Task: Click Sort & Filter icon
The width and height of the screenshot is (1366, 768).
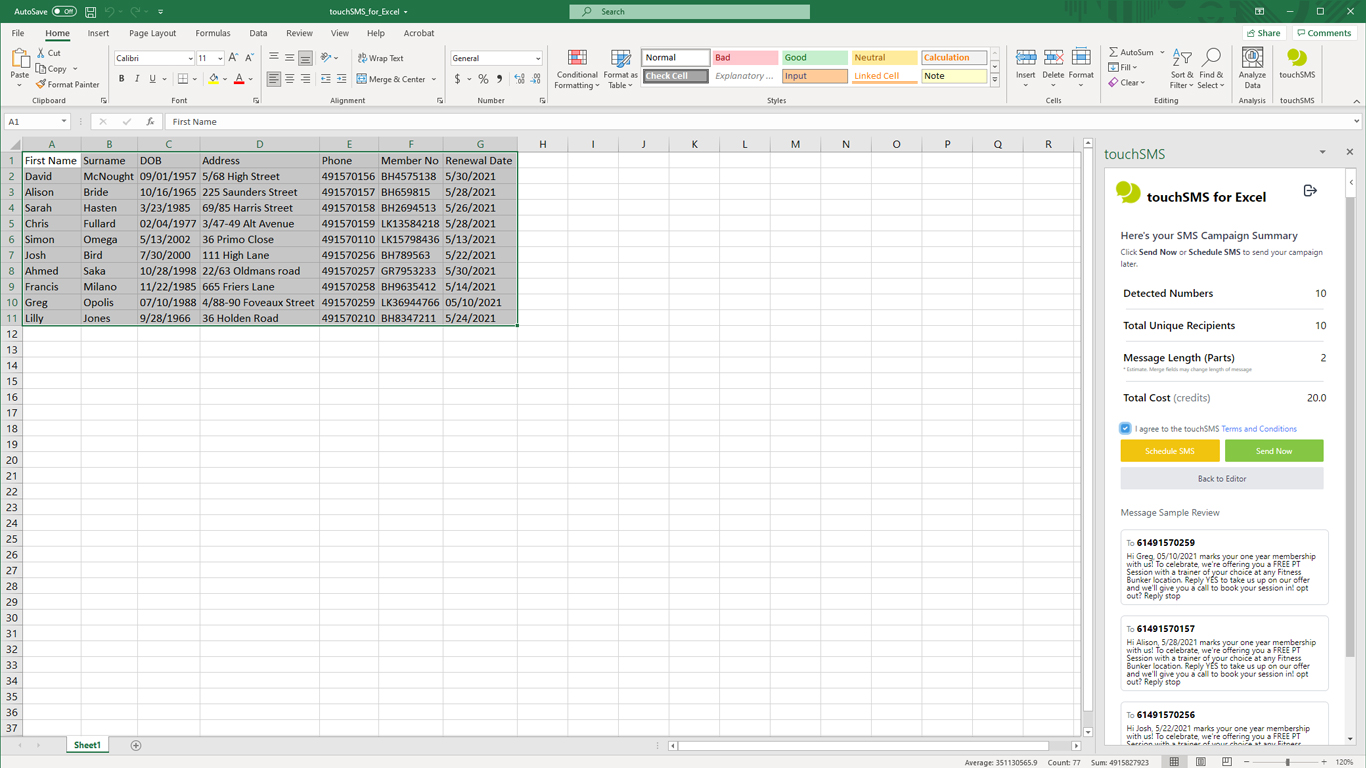Action: [x=1182, y=68]
